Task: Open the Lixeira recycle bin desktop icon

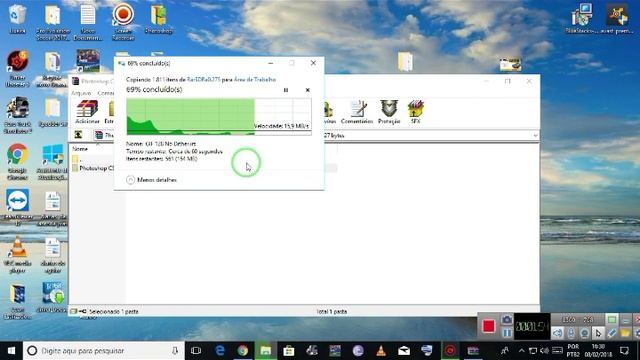Action: pyautogui.click(x=17, y=20)
